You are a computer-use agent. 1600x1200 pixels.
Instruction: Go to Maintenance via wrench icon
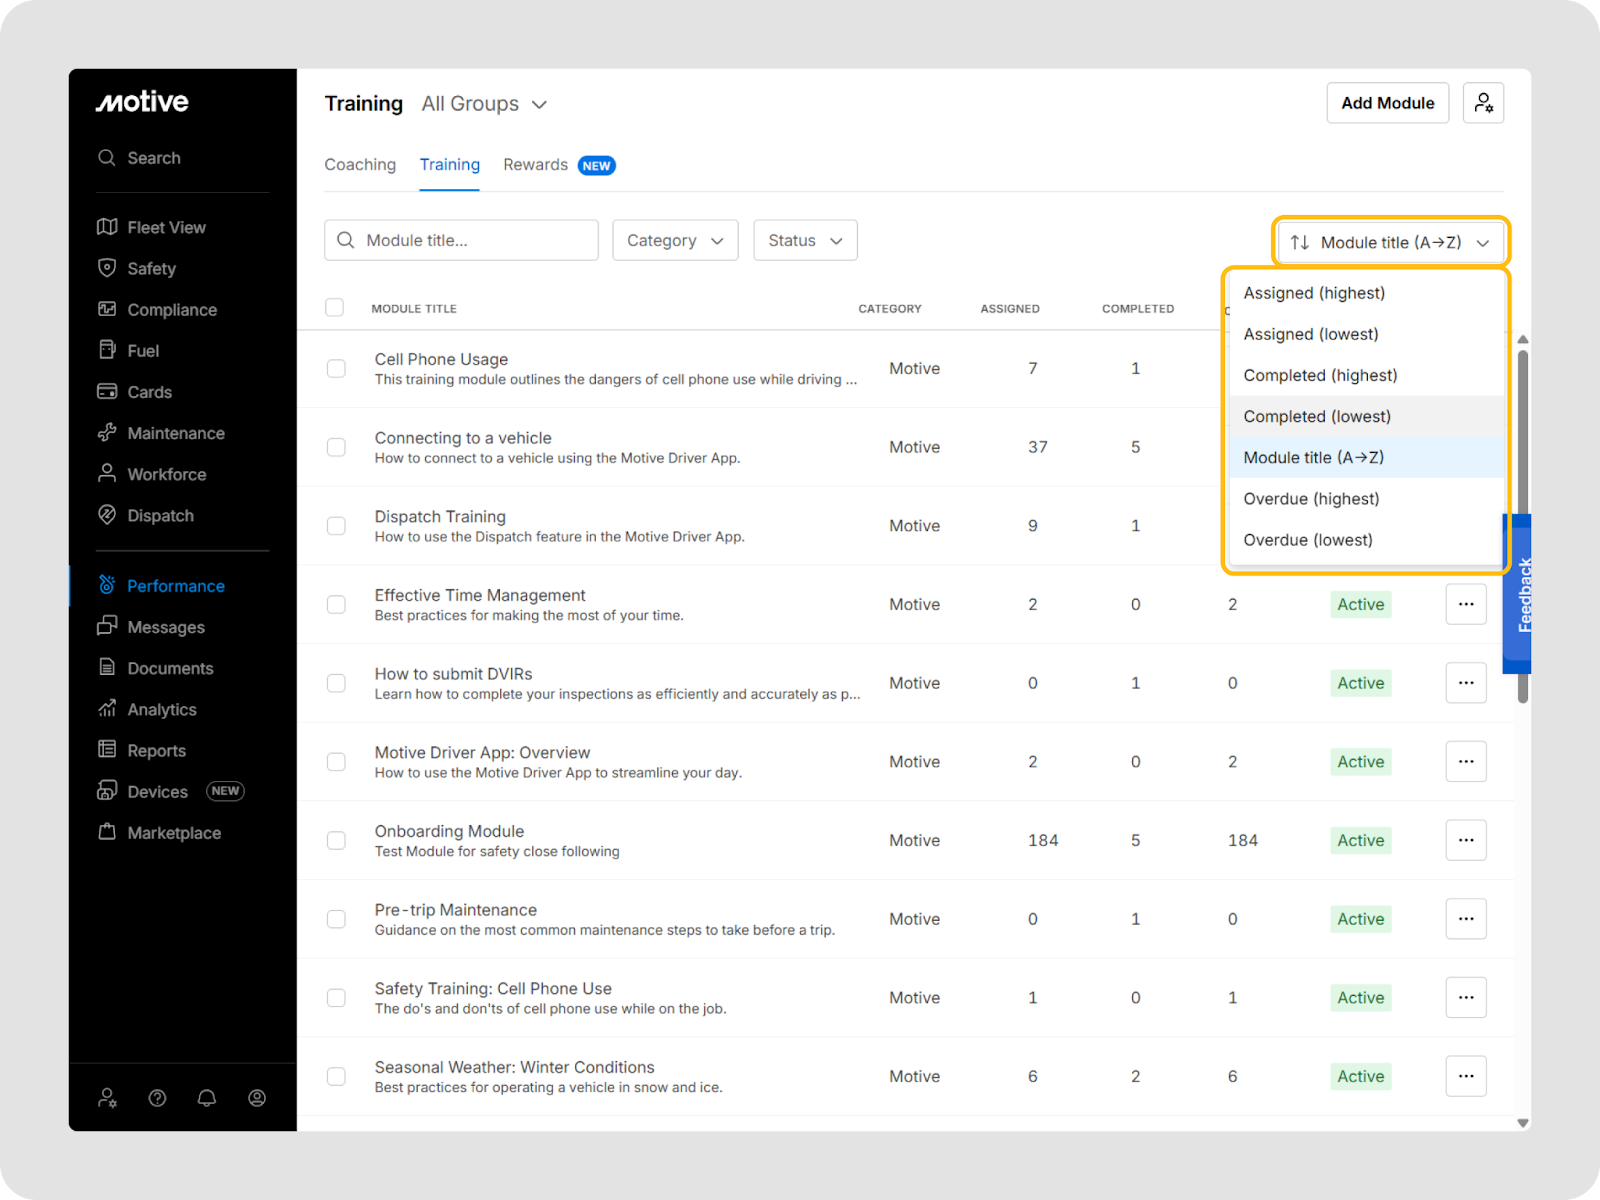pos(107,433)
